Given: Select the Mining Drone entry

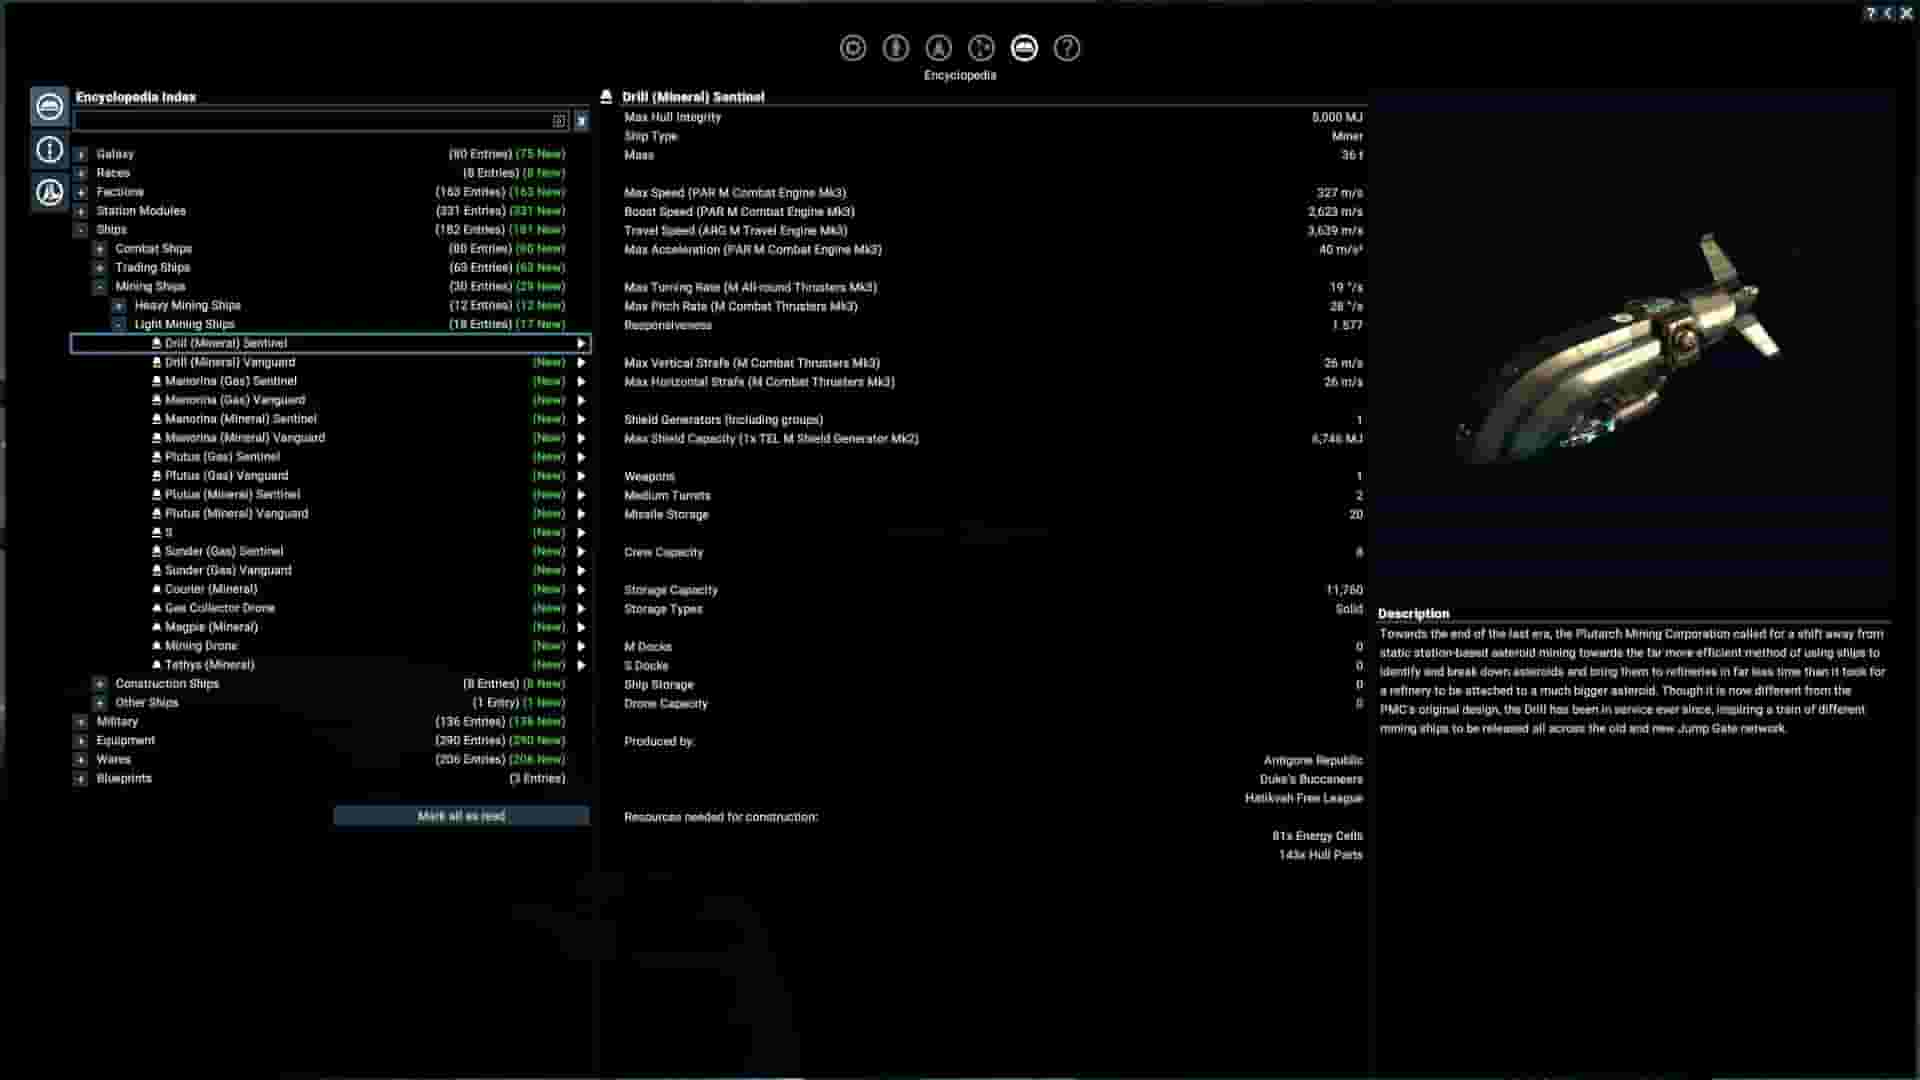Looking at the screenshot, I should pos(201,646).
